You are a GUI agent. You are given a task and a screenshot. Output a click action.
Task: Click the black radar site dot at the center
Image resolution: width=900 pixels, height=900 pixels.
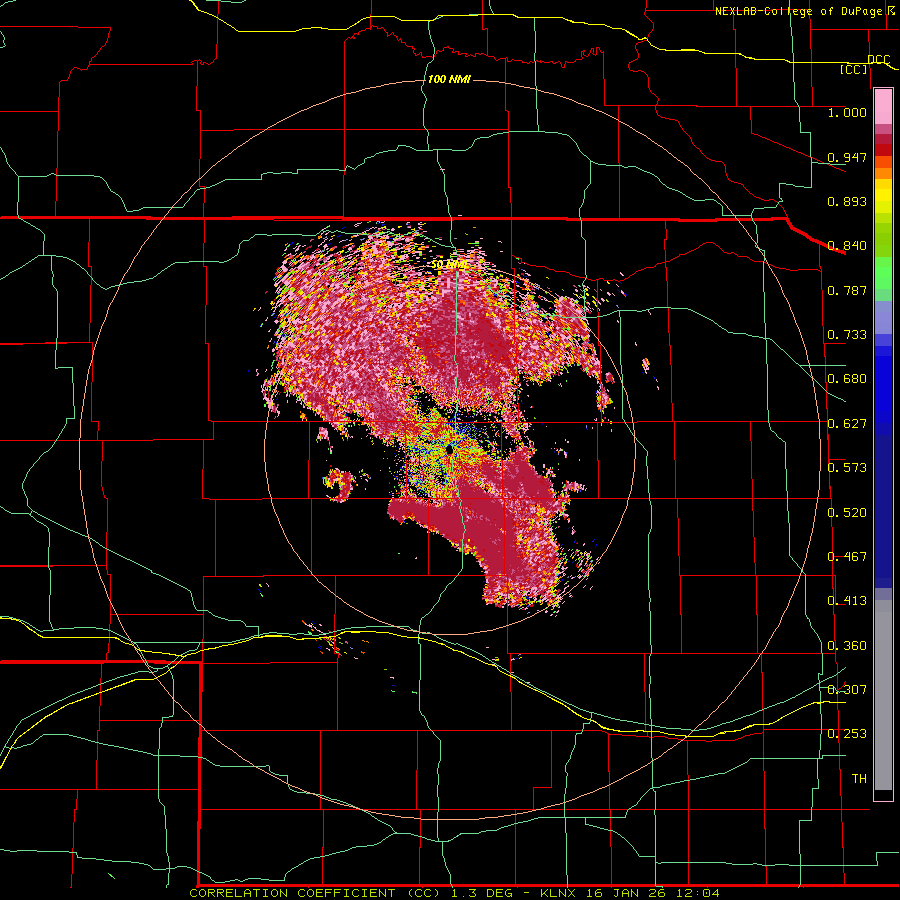coord(449,451)
